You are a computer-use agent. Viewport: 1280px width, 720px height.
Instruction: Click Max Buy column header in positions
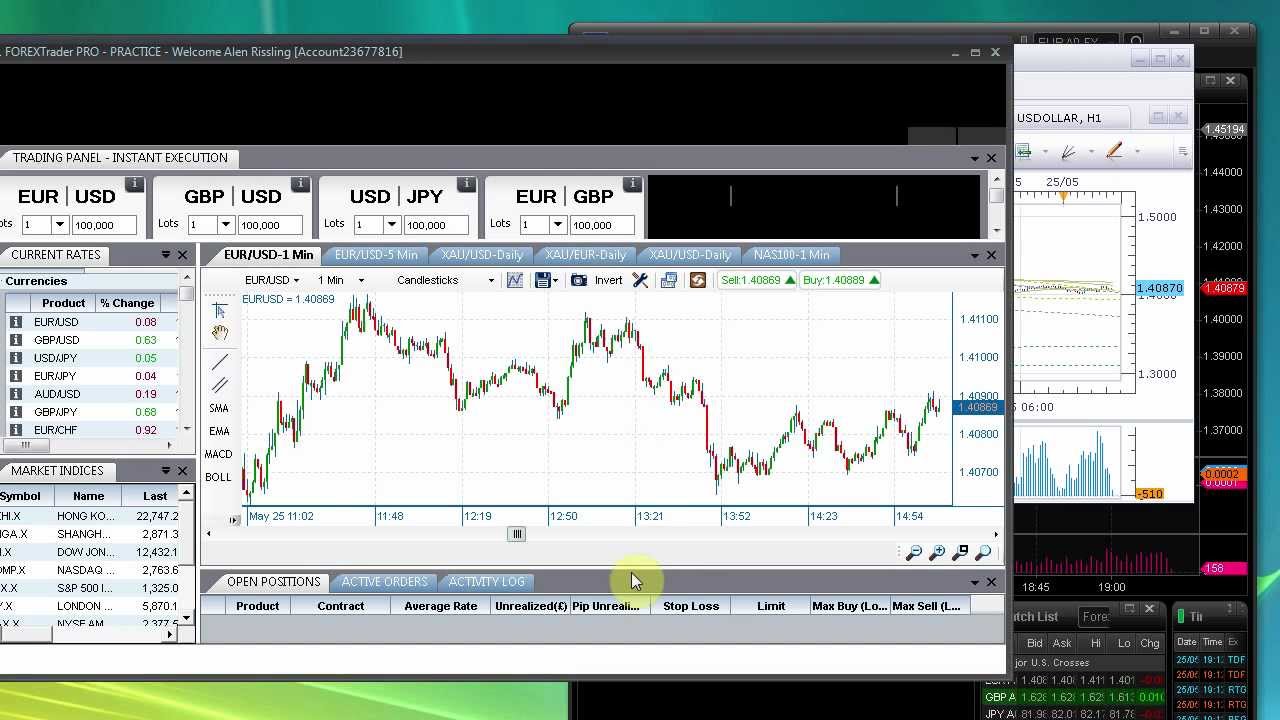coord(849,606)
